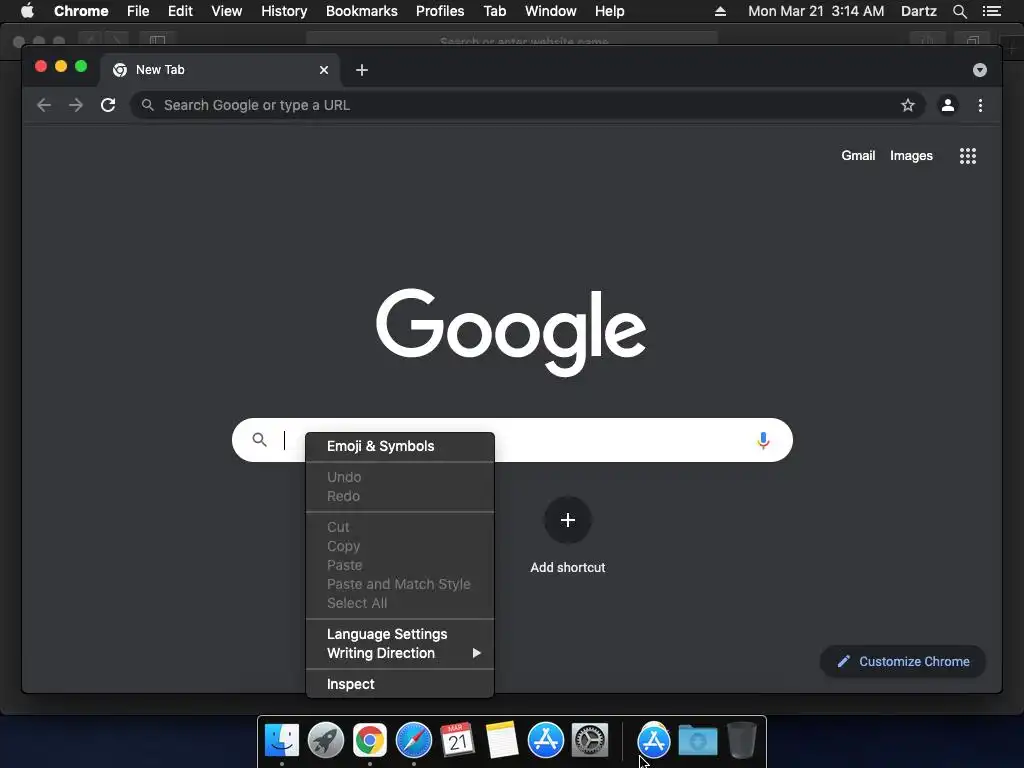
Task: Open the Gmail link
Action: coord(858,155)
